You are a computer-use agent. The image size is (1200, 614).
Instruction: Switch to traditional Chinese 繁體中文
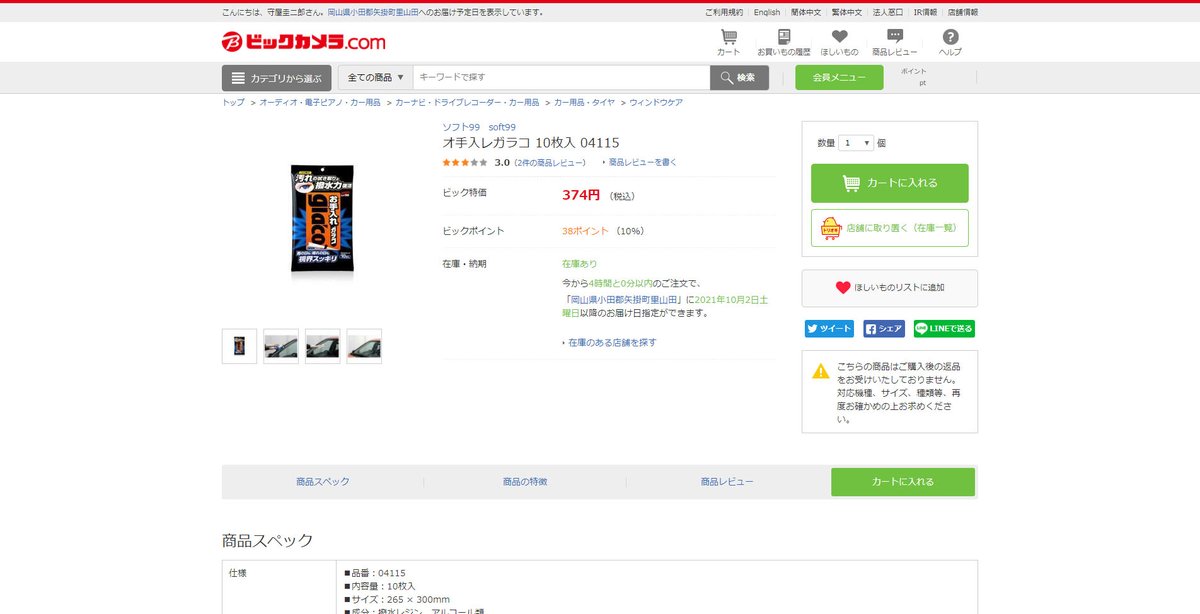click(847, 13)
